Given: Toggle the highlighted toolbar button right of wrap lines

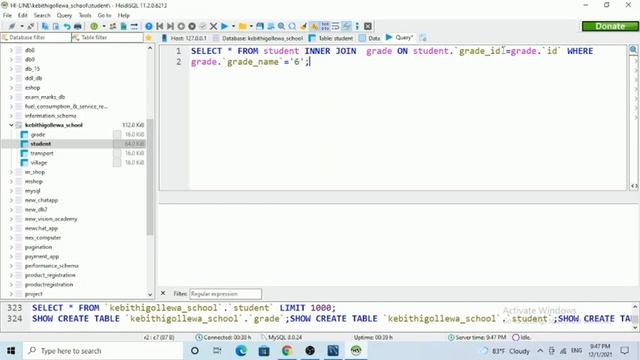Looking at the screenshot, I should tap(346, 26).
